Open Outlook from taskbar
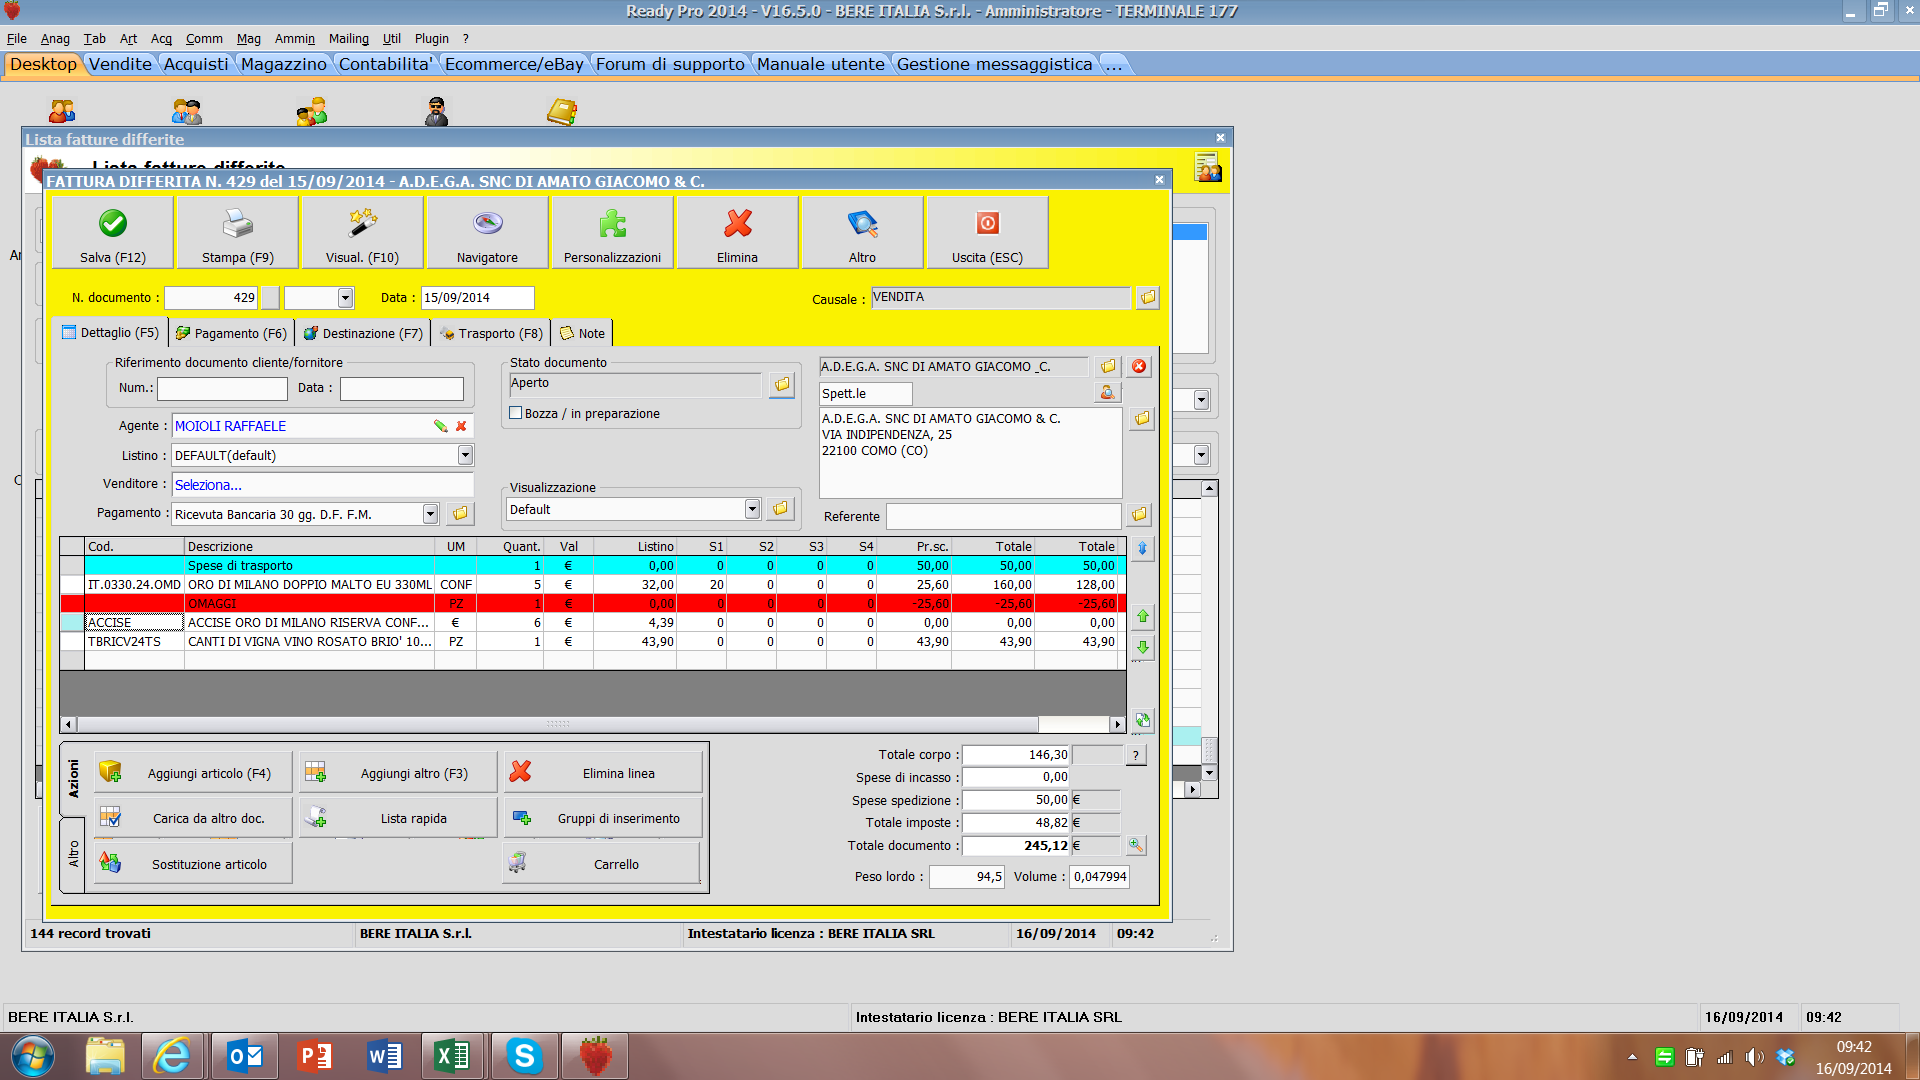Screen dimensions: 1920x1080 pos(245,1056)
